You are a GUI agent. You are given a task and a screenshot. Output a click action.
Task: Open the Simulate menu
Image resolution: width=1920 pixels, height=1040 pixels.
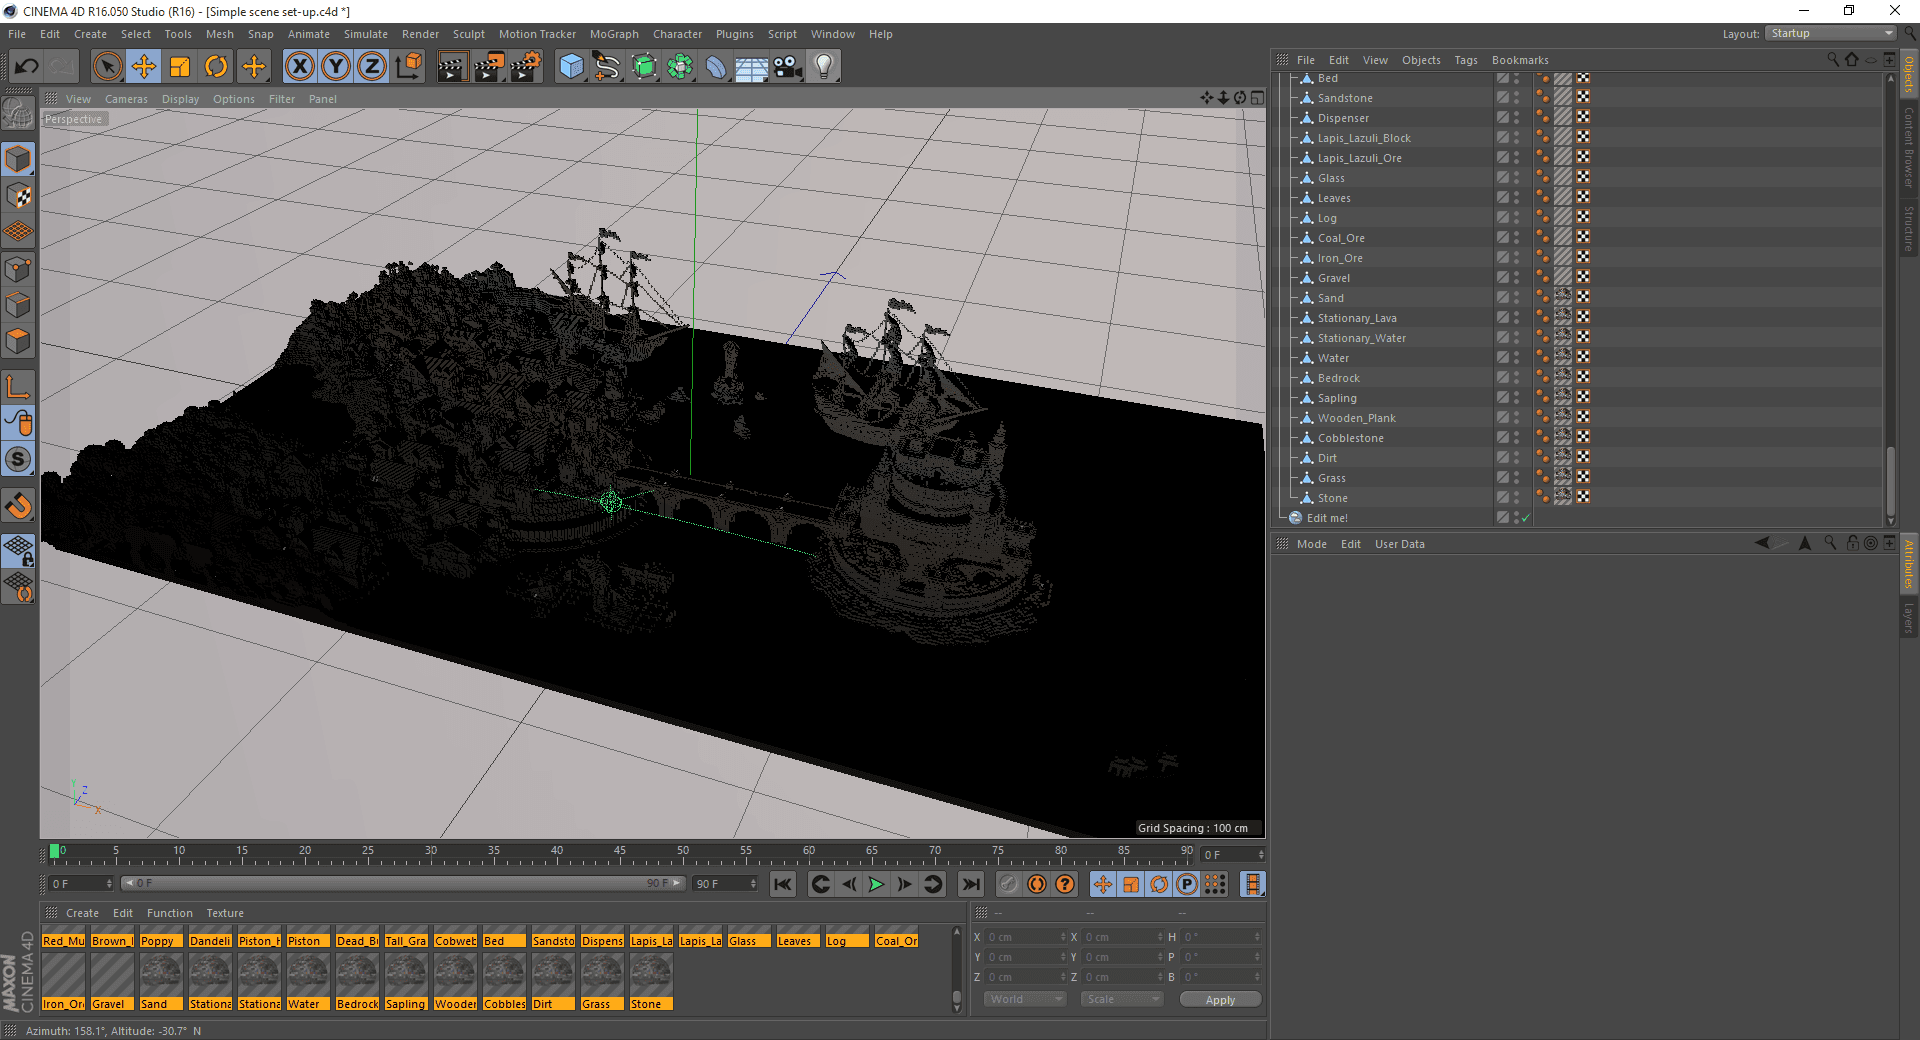coord(366,34)
